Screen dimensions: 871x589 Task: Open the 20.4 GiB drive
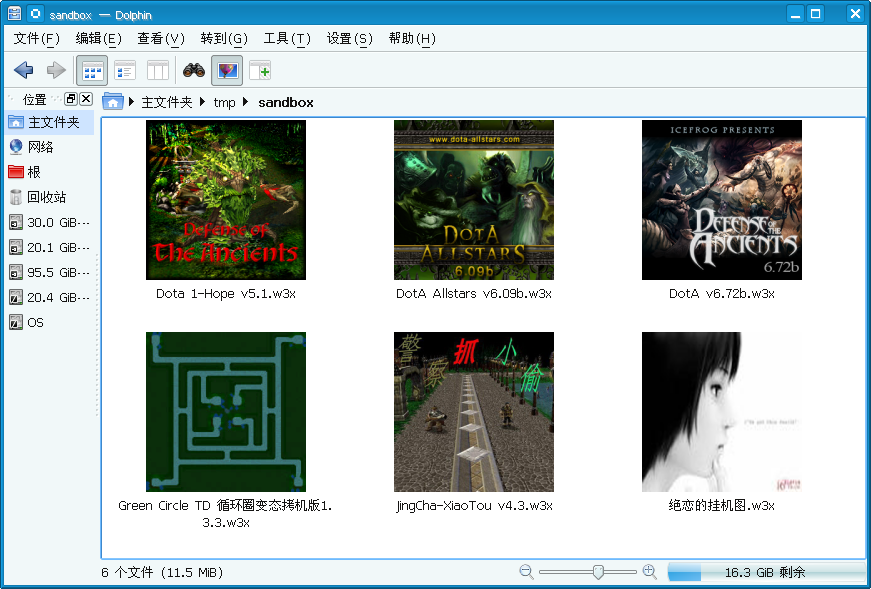coord(49,297)
